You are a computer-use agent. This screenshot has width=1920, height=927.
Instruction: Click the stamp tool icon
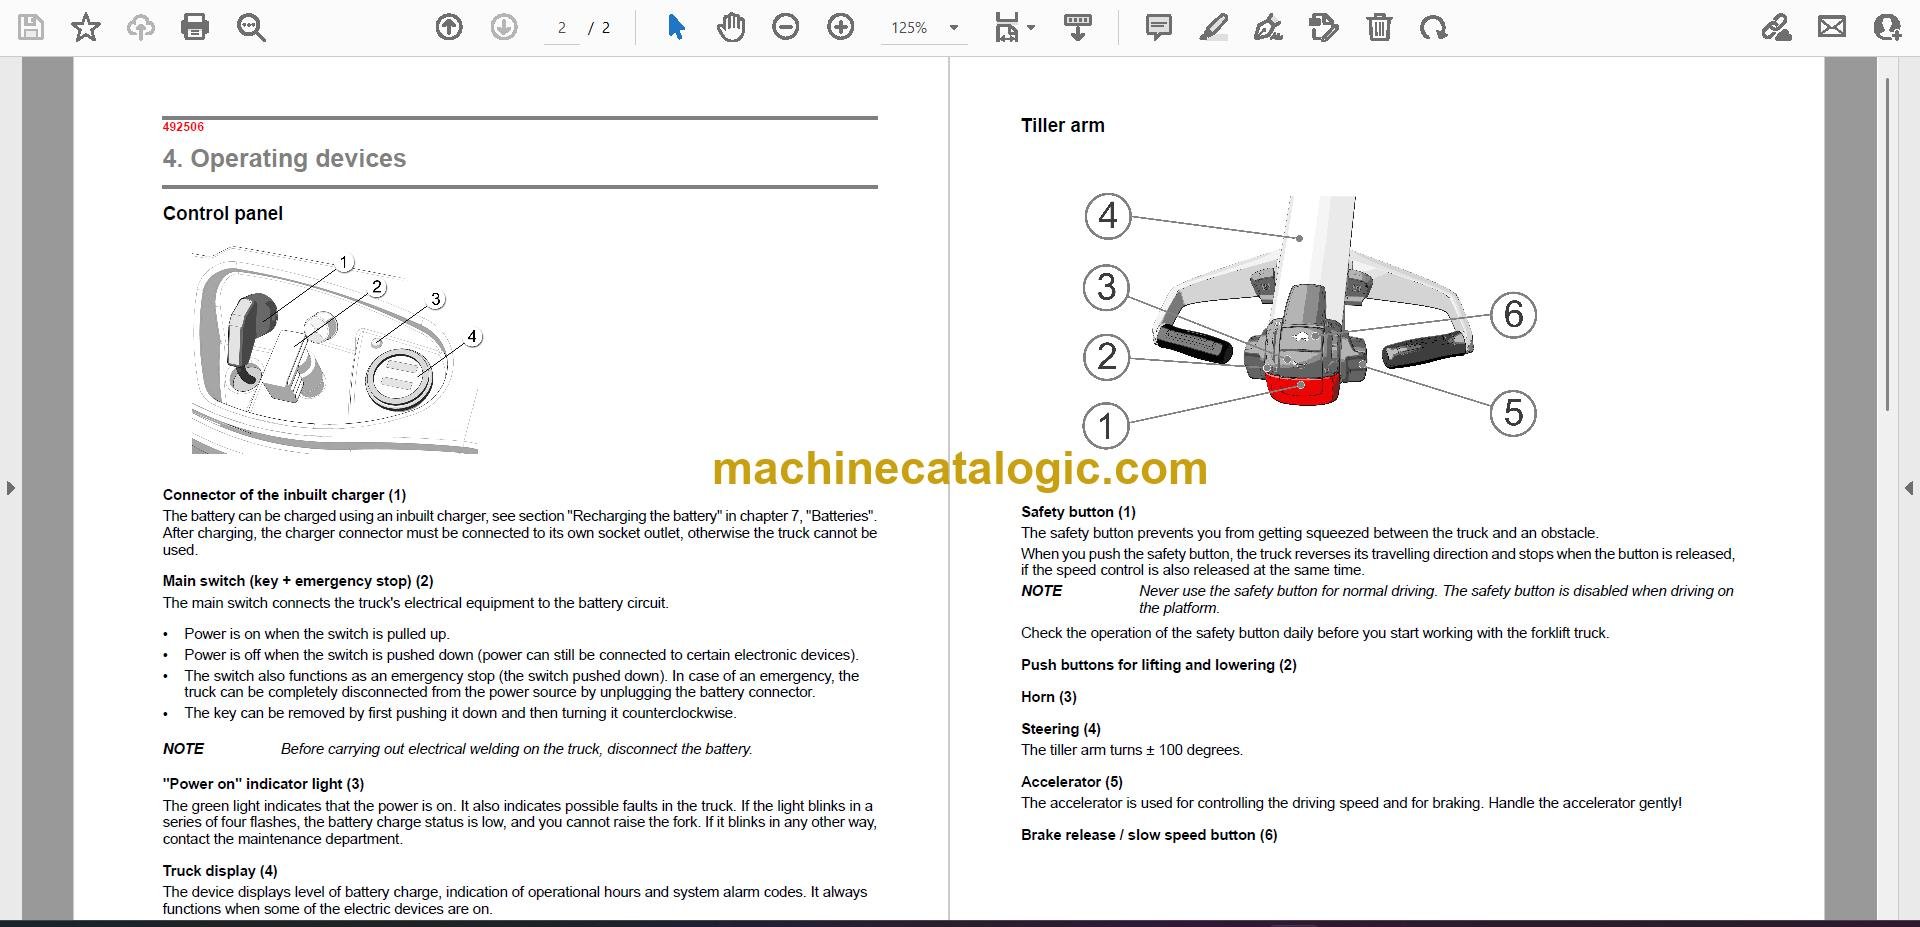(1323, 27)
